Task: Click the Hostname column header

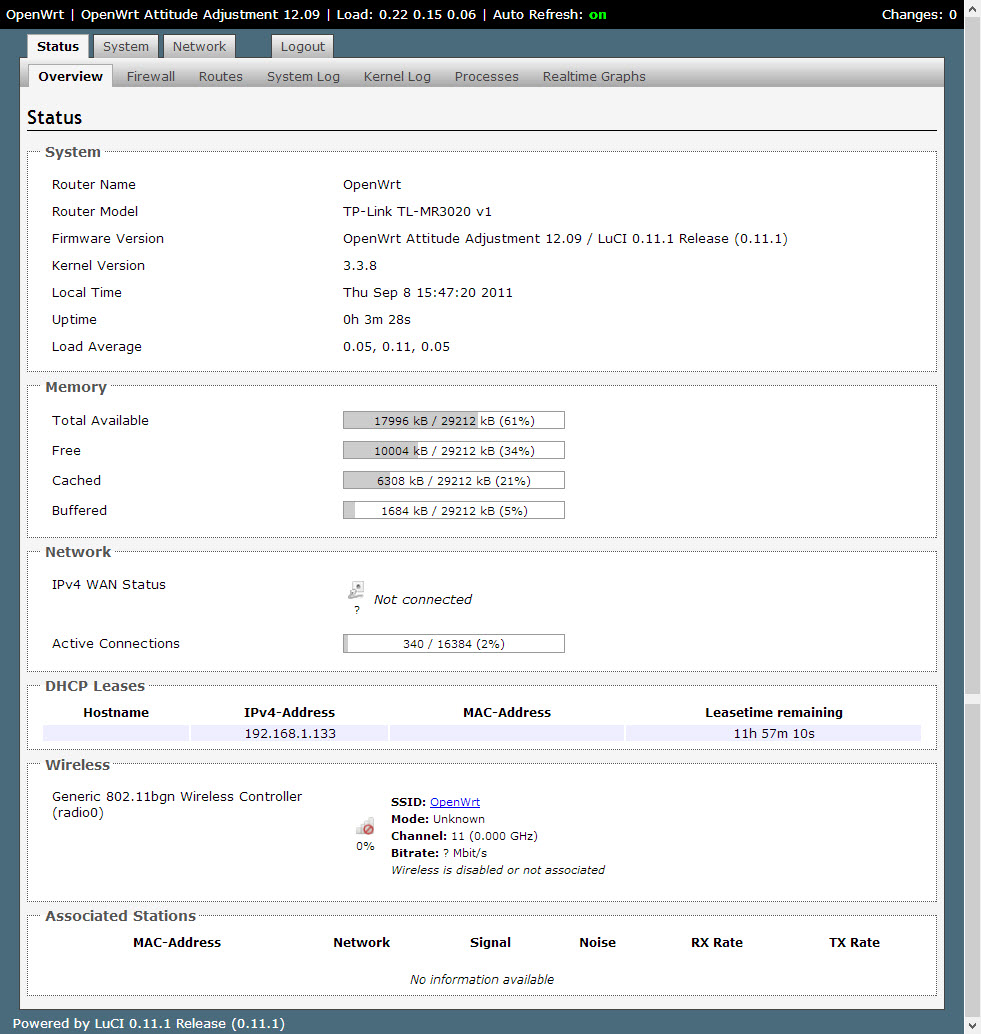Action: pos(116,712)
